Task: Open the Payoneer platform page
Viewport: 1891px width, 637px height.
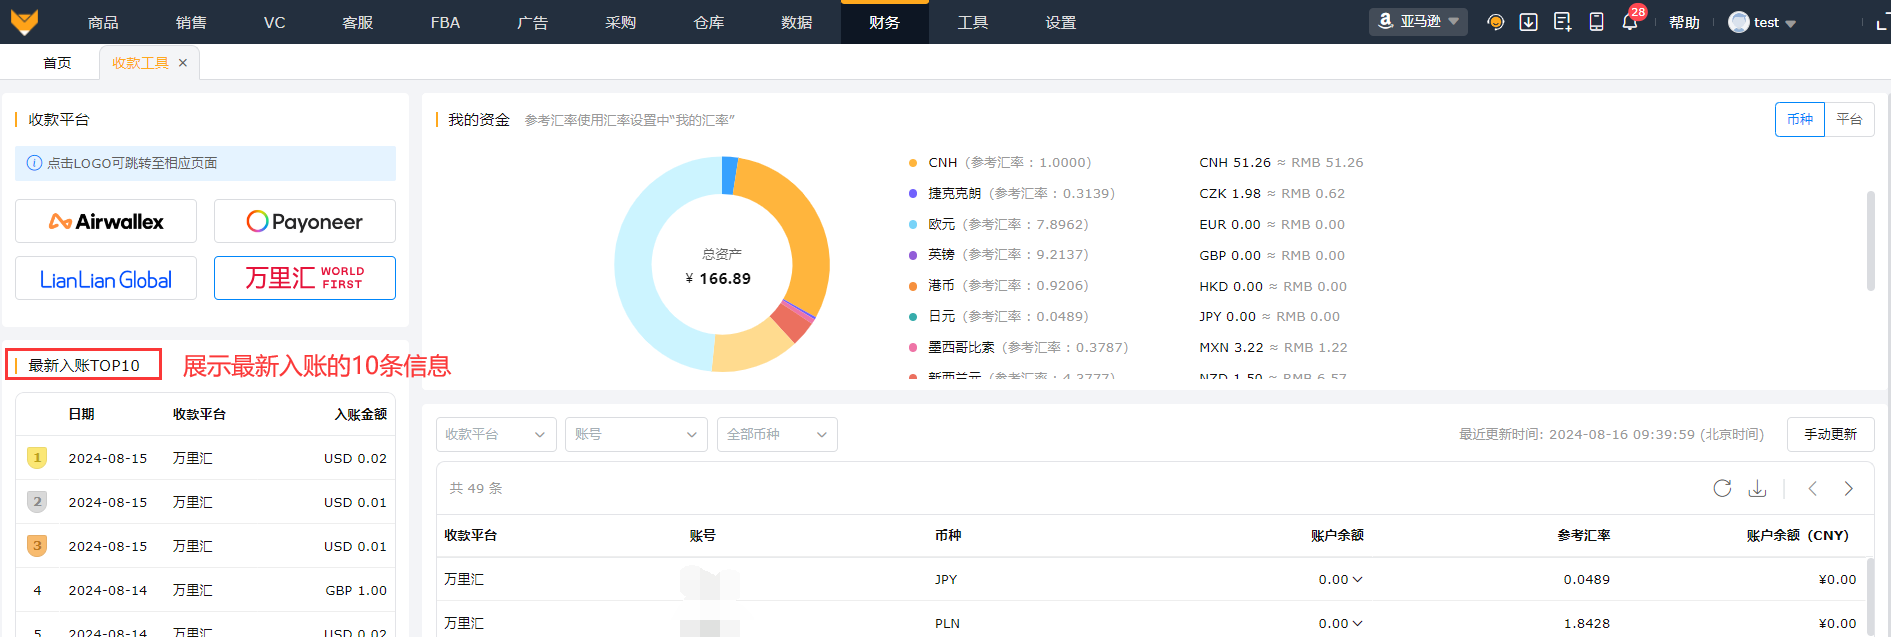Action: click(305, 221)
